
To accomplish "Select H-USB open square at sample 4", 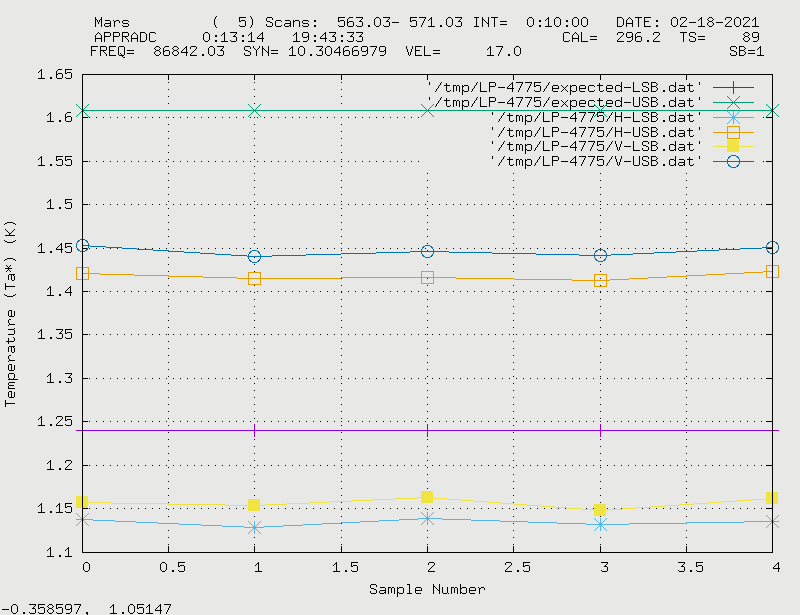I will 772,272.
